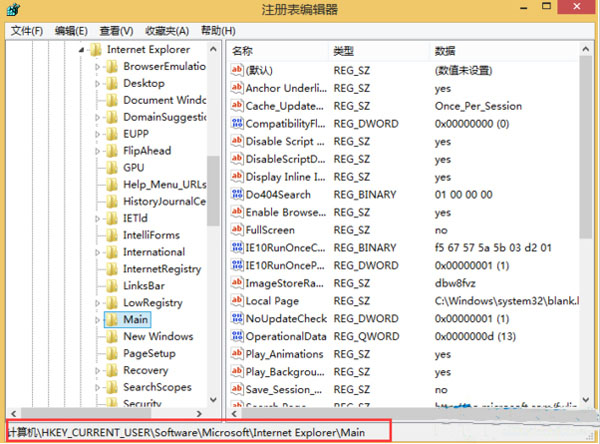The height and width of the screenshot is (444, 600).
Task: Click string icon of FullScreen value
Action: click(x=237, y=230)
